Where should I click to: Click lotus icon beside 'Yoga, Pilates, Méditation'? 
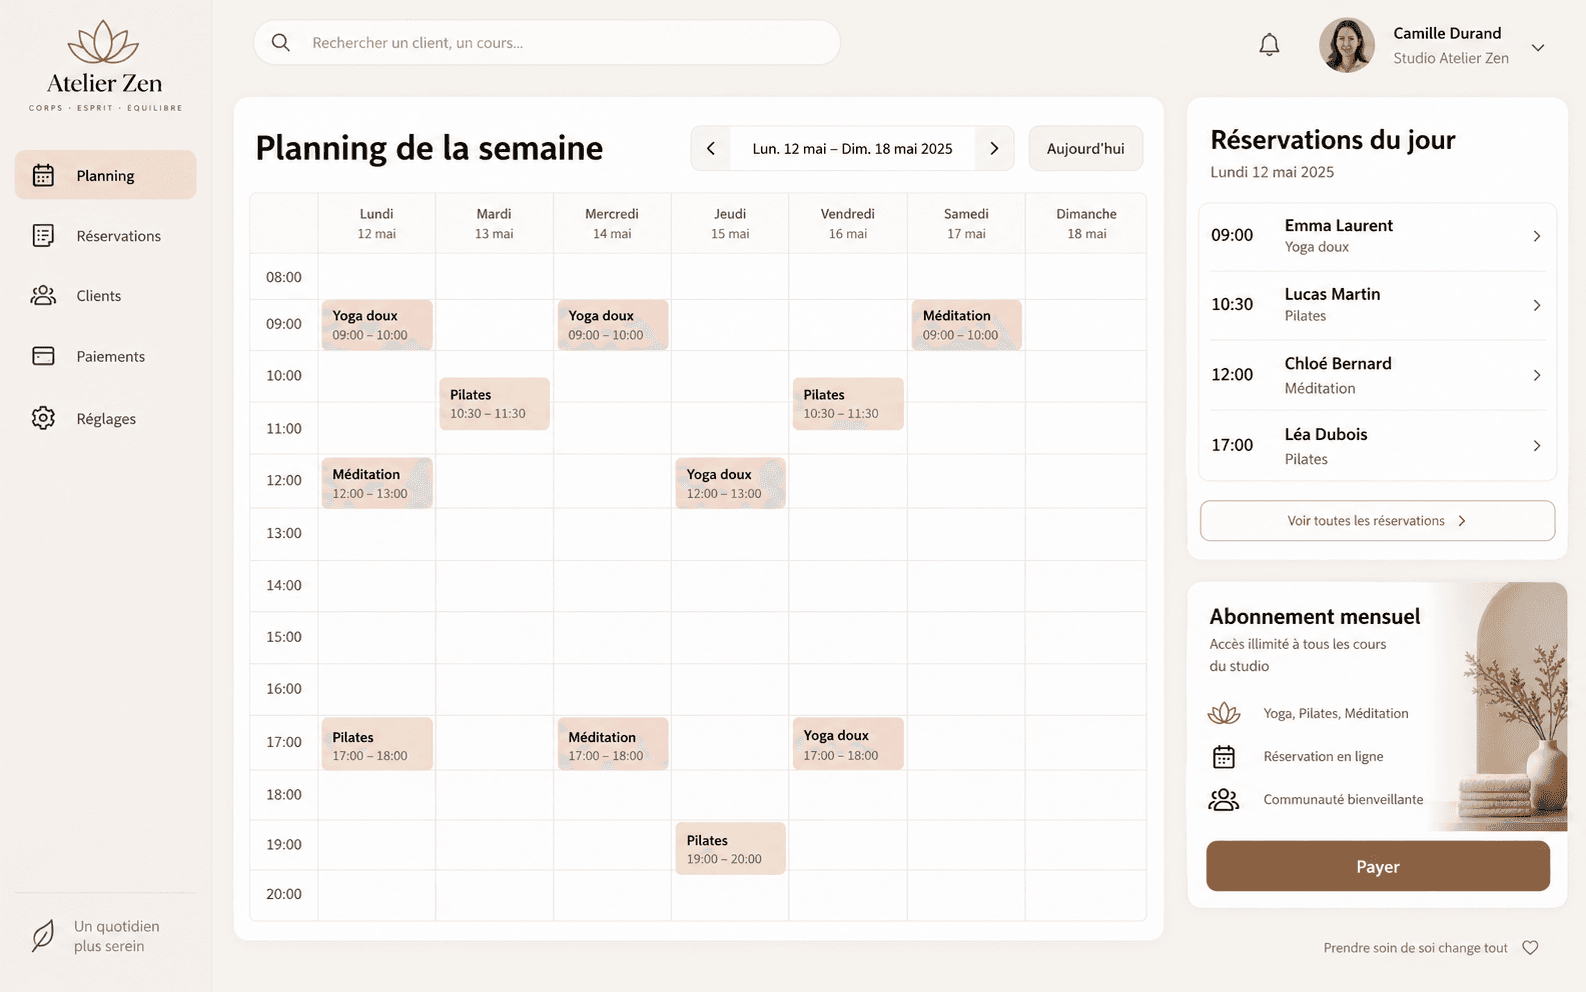pyautogui.click(x=1224, y=713)
